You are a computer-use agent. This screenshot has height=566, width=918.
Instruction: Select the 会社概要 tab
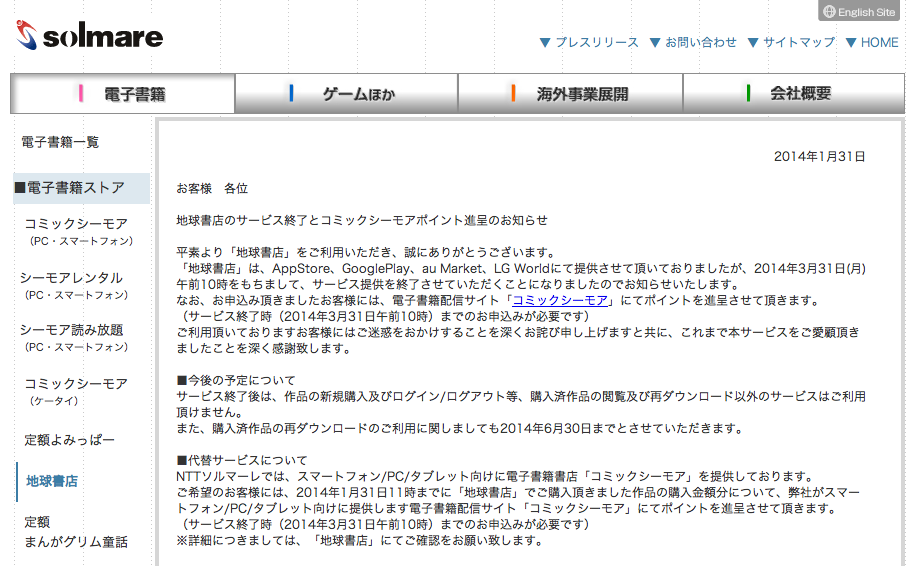(x=794, y=94)
